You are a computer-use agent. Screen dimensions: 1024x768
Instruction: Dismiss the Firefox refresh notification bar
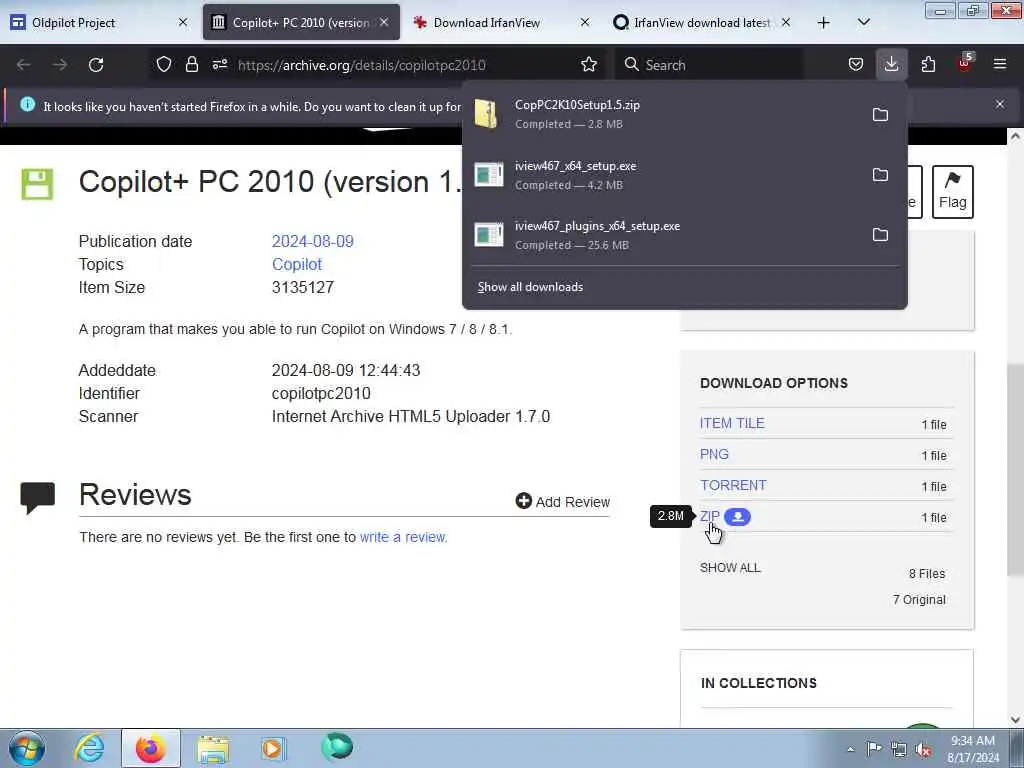click(x=999, y=104)
